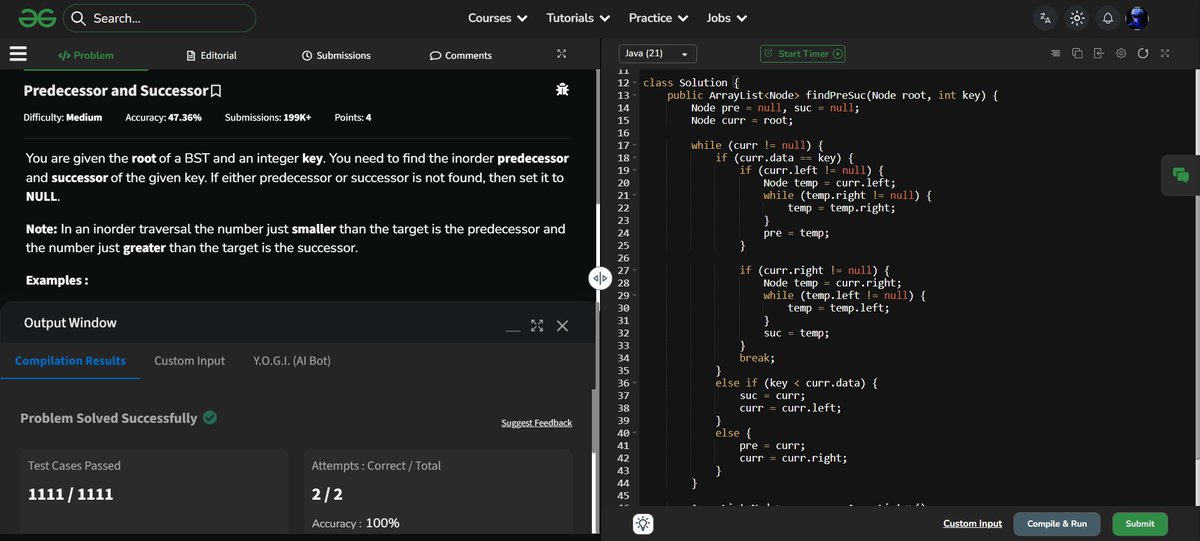The height and width of the screenshot is (541, 1200).
Task: Open the notifications bell
Action: (x=1107, y=18)
